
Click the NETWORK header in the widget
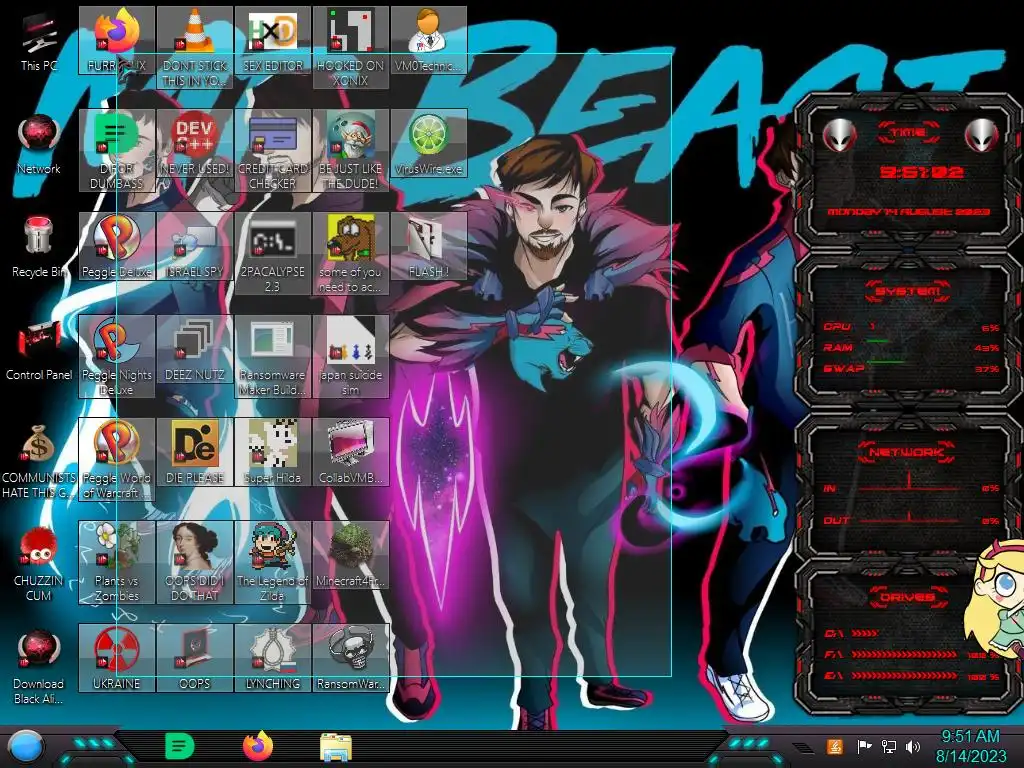[907, 452]
